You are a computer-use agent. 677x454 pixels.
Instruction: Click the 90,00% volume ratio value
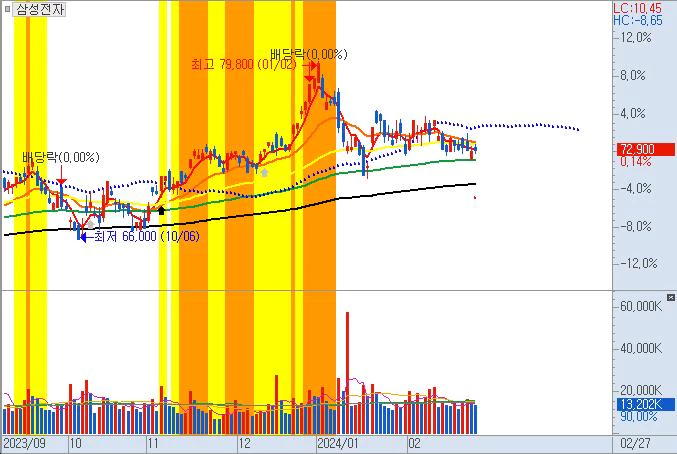pyautogui.click(x=639, y=417)
